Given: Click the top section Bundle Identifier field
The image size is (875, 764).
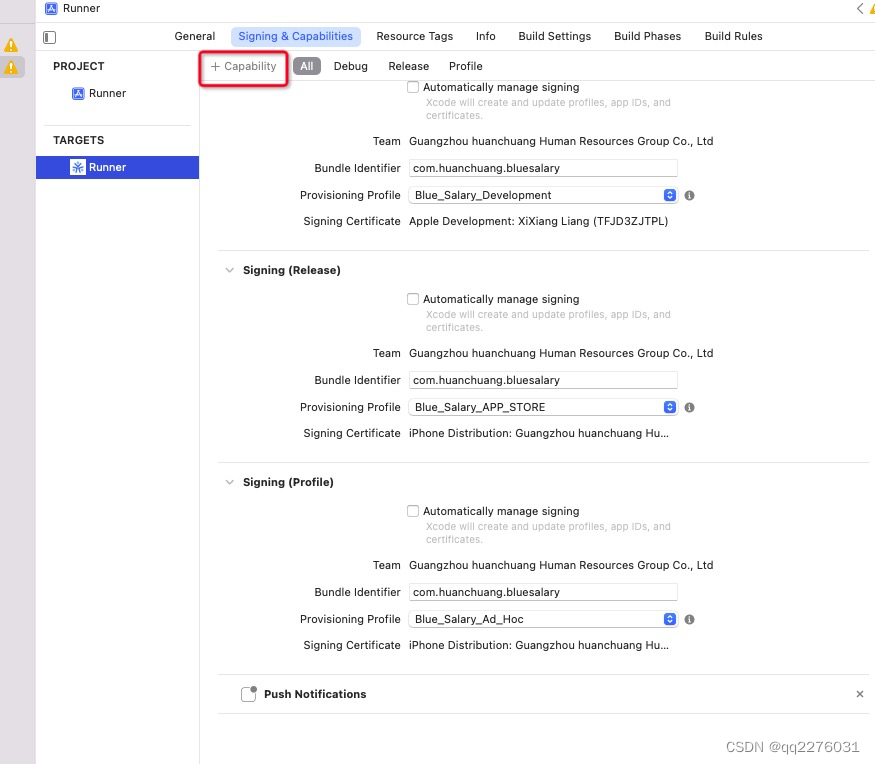Looking at the screenshot, I should [x=543, y=168].
